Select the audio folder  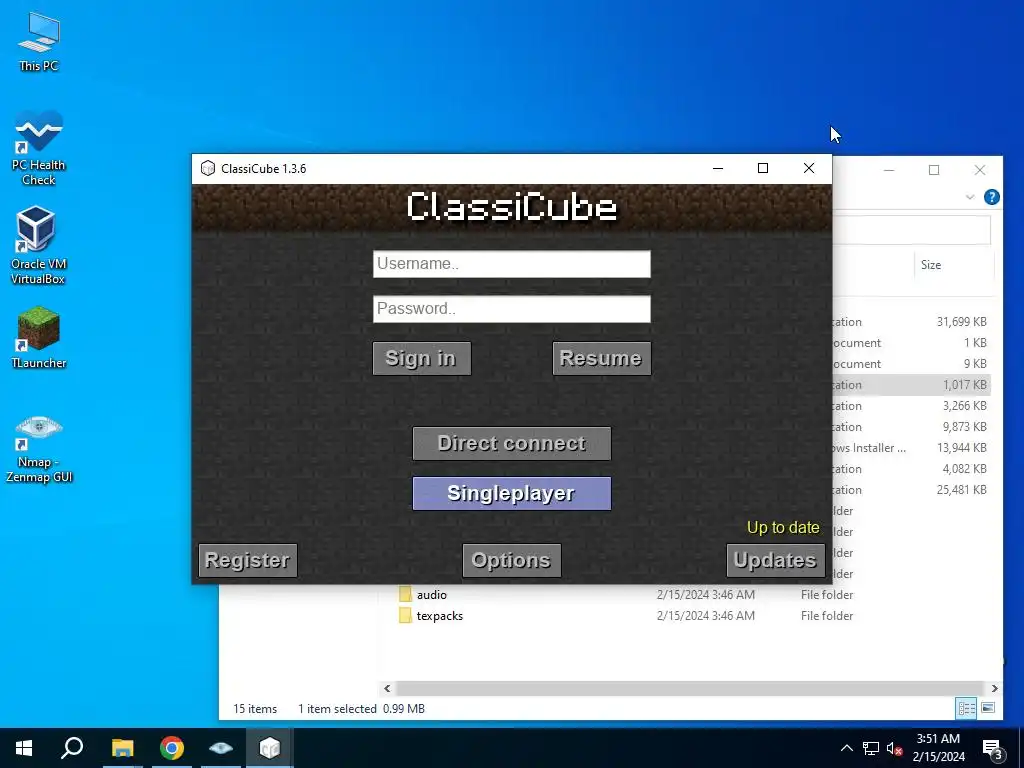[x=432, y=595]
